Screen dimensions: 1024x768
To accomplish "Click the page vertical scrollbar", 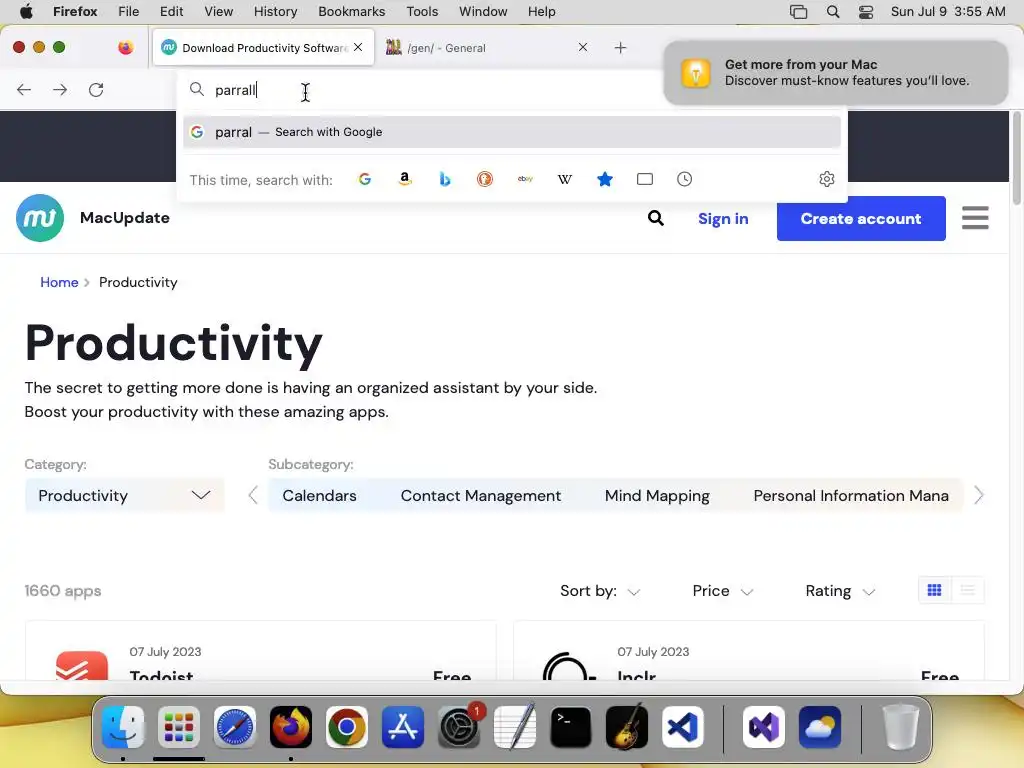I will click(1016, 159).
